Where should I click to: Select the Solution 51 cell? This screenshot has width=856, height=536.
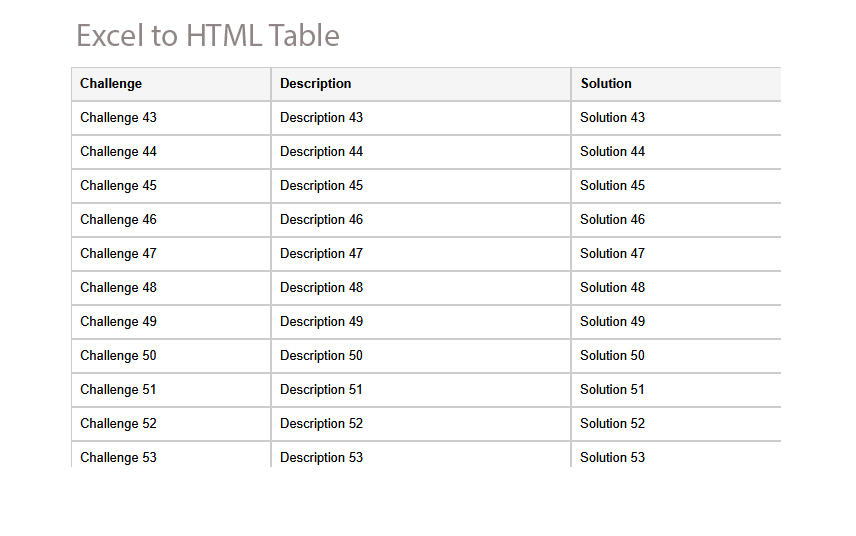[676, 390]
